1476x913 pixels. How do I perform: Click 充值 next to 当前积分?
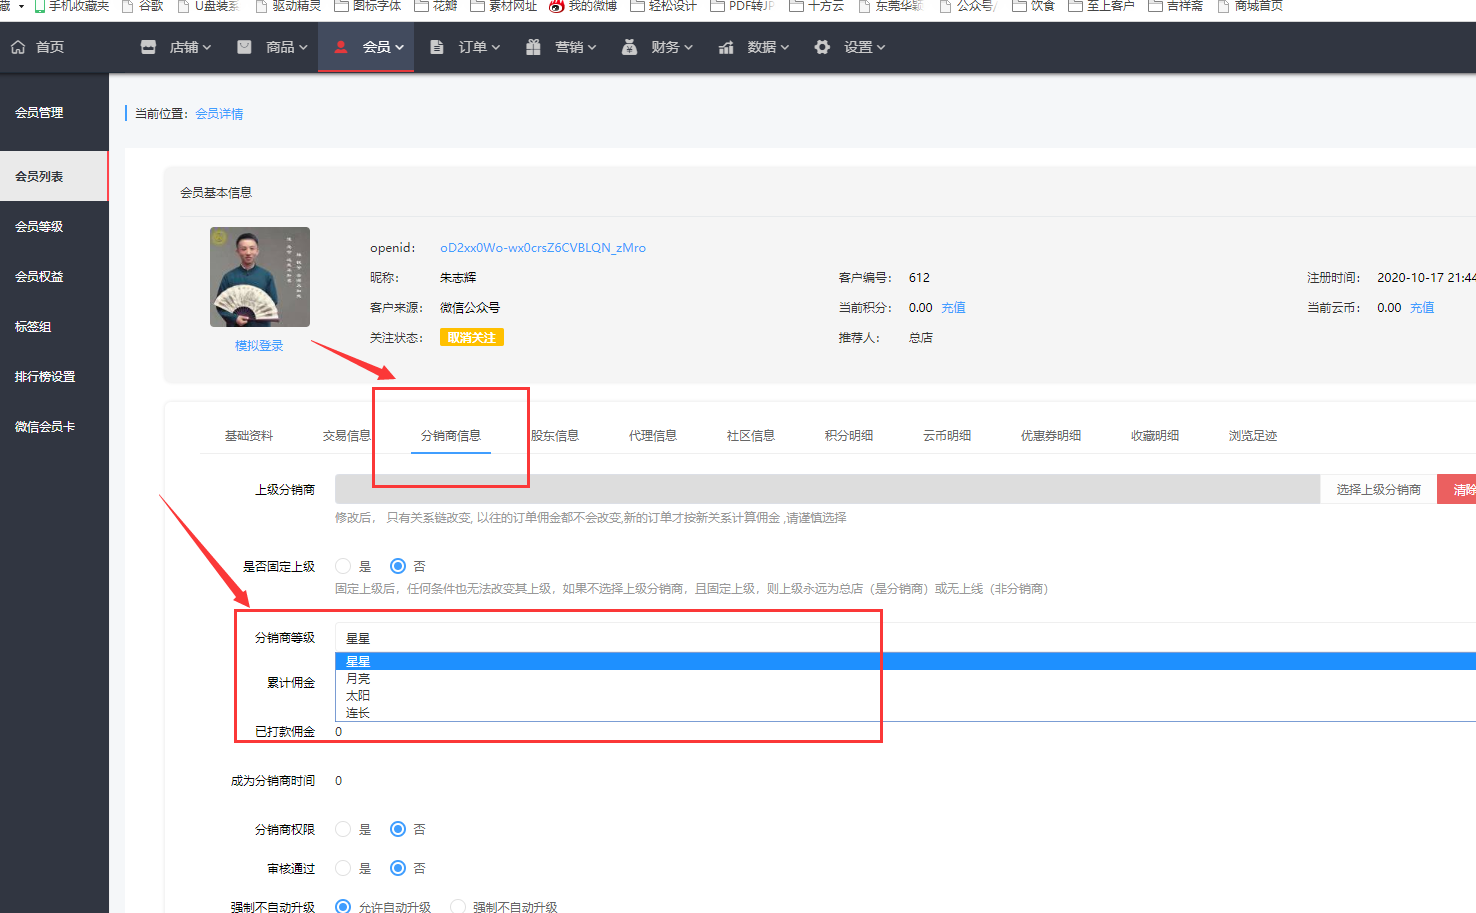[953, 307]
